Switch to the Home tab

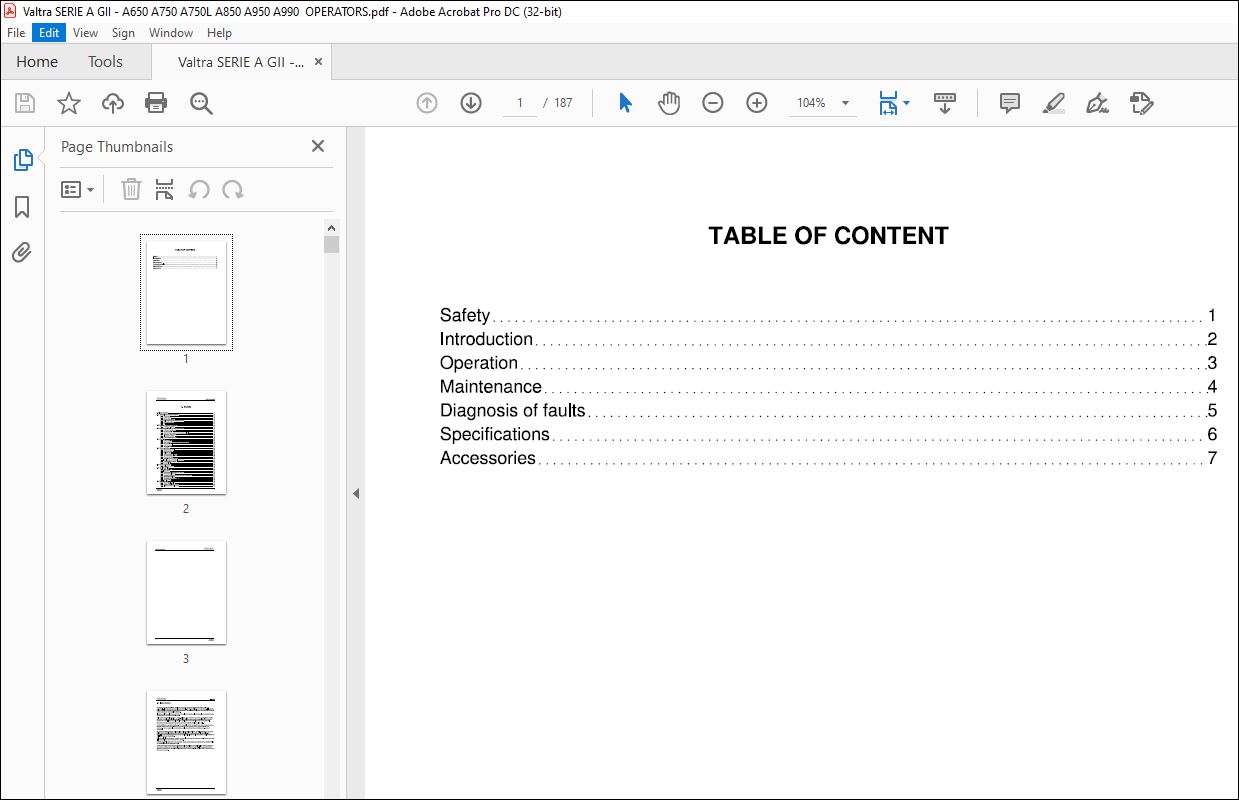(37, 62)
